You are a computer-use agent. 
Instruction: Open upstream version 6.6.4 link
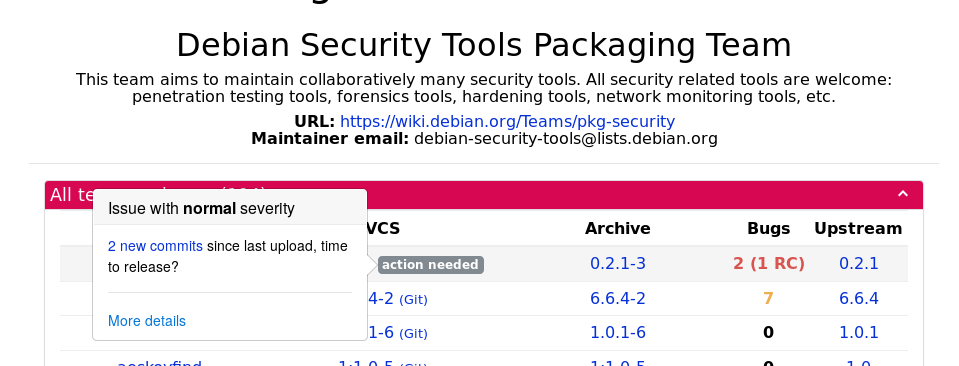coord(859,299)
